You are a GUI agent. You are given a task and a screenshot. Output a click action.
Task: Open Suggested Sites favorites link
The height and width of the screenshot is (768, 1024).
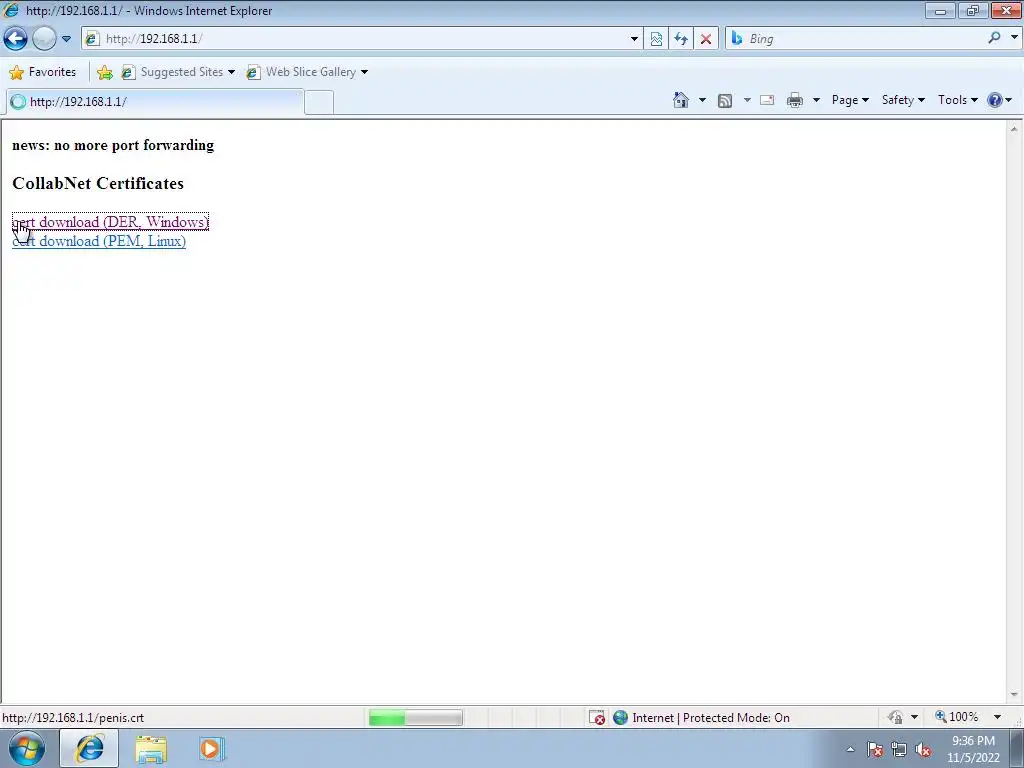pyautogui.click(x=178, y=72)
